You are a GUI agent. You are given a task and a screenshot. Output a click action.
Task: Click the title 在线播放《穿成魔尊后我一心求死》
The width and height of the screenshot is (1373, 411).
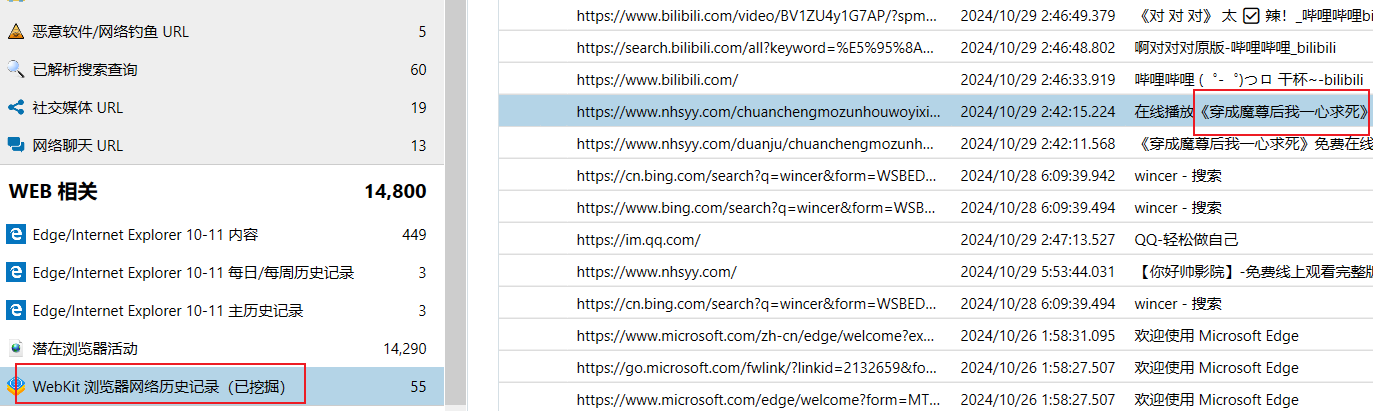[x=1253, y=111]
